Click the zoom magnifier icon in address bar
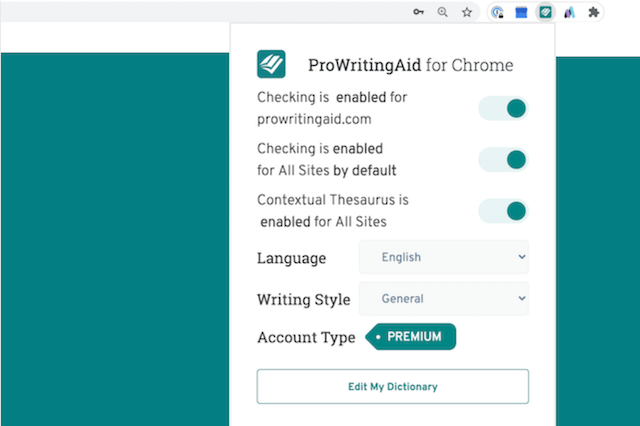The width and height of the screenshot is (640, 426). tap(442, 12)
